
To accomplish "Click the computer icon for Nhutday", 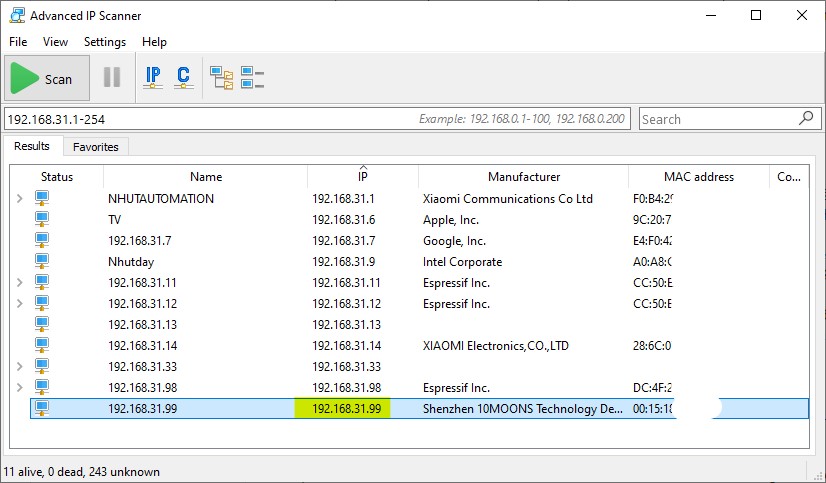I will (x=42, y=261).
